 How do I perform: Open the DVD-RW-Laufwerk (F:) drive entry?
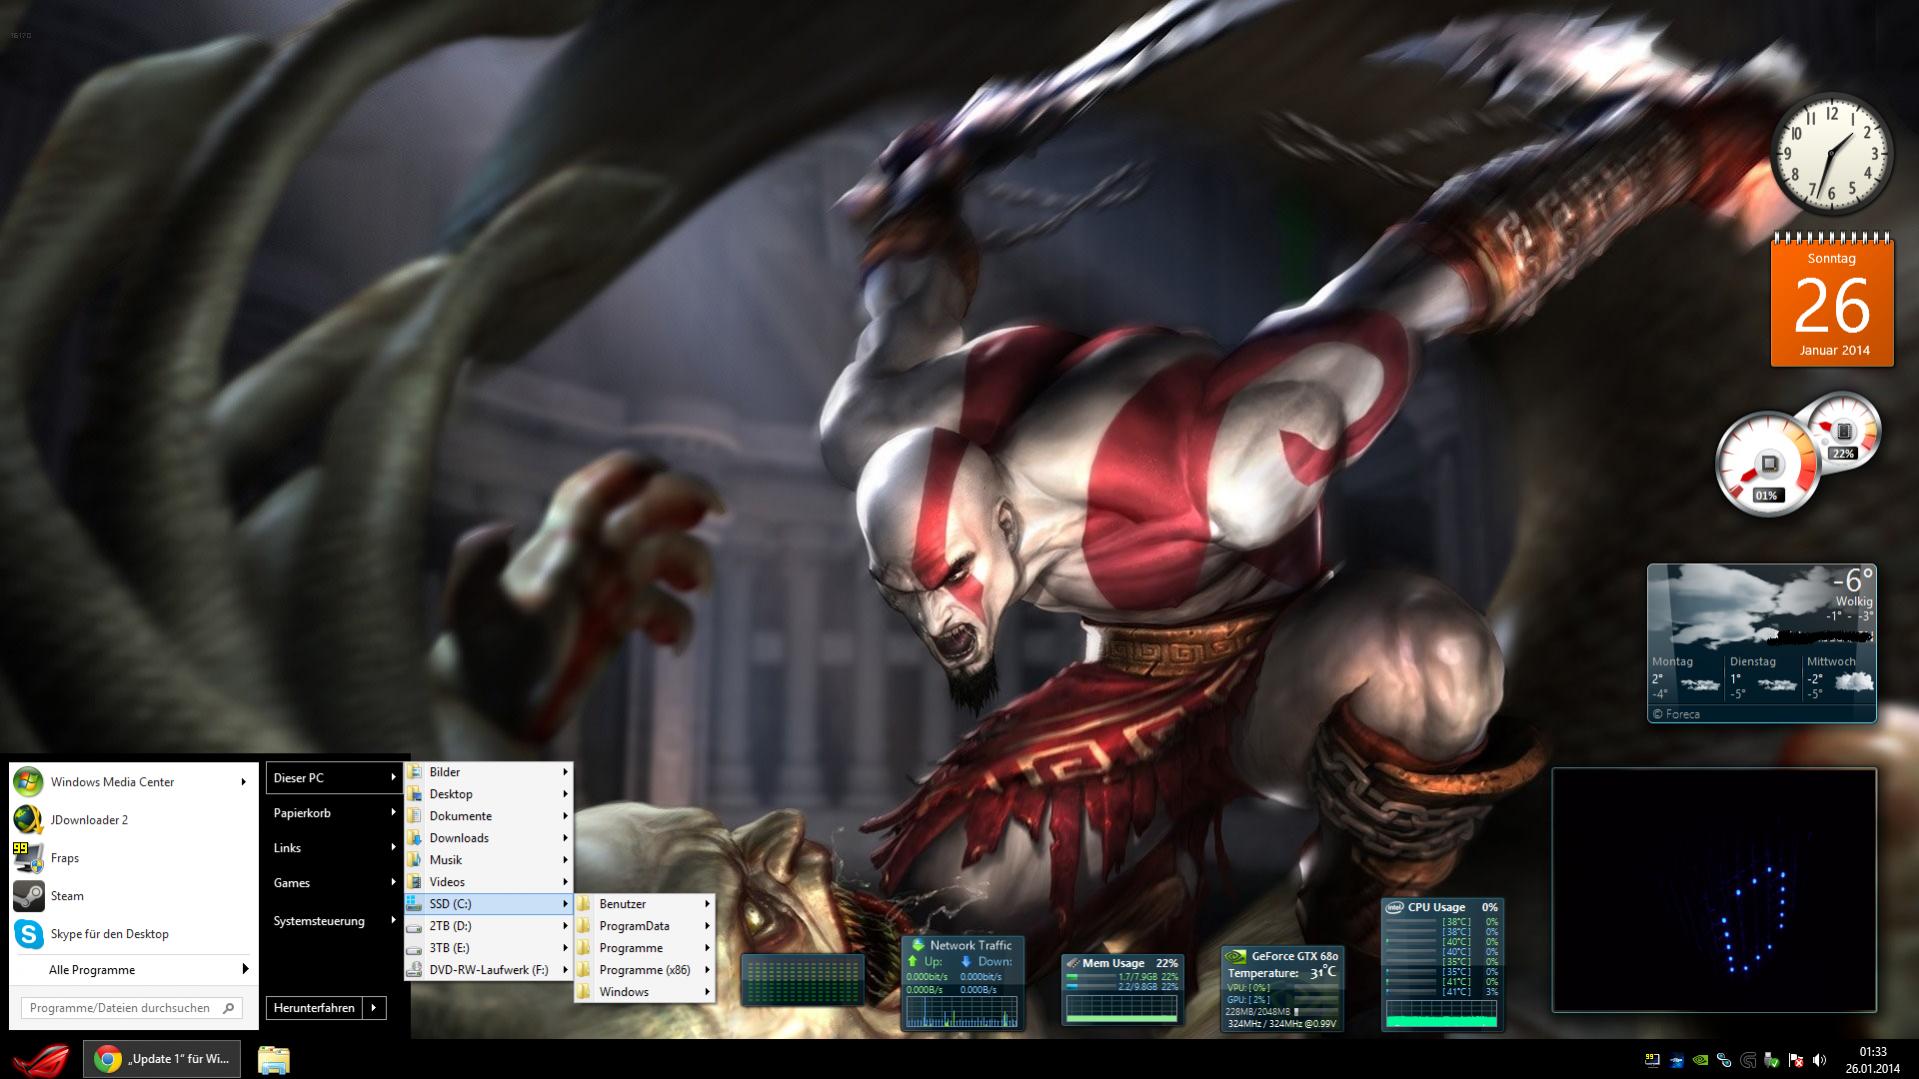487,970
